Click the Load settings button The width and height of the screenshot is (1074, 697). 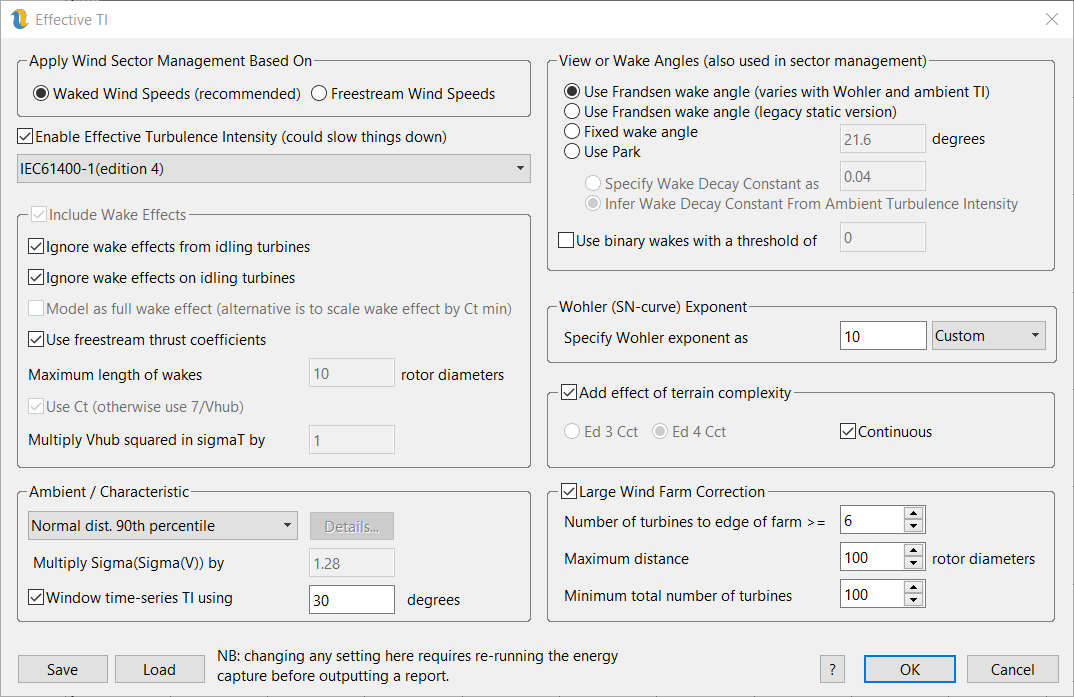pos(159,669)
